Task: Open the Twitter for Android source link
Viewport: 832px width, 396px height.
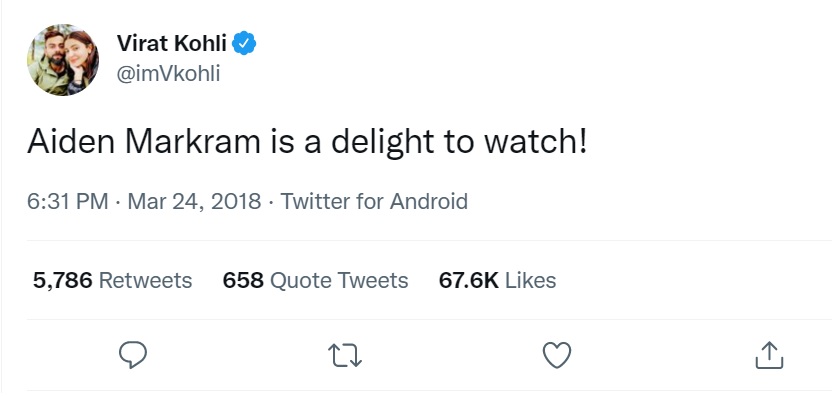Action: [374, 202]
